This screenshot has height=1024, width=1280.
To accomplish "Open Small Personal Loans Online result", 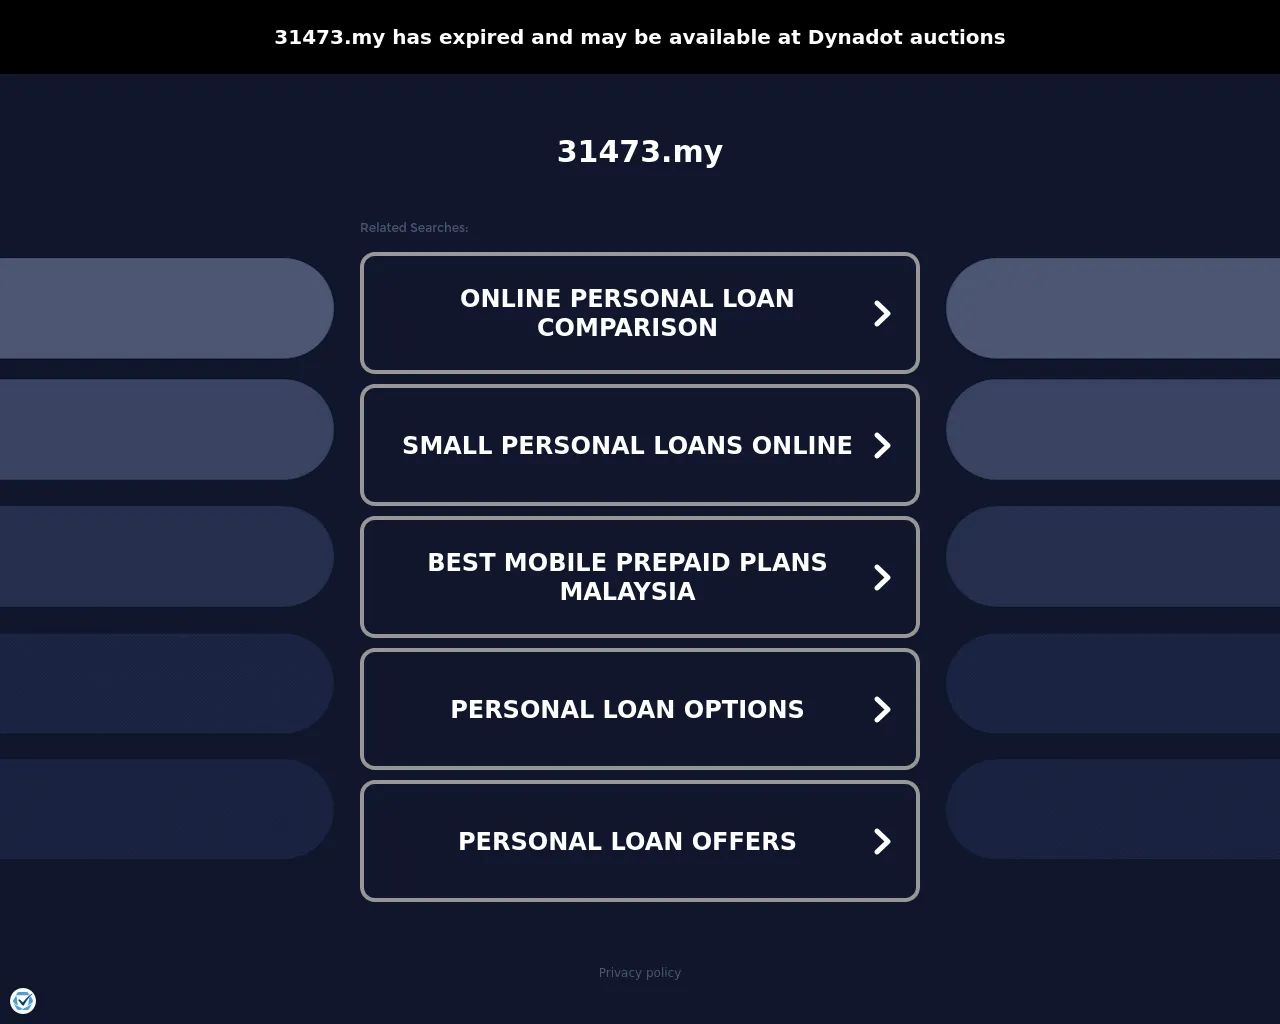I will 640,445.
